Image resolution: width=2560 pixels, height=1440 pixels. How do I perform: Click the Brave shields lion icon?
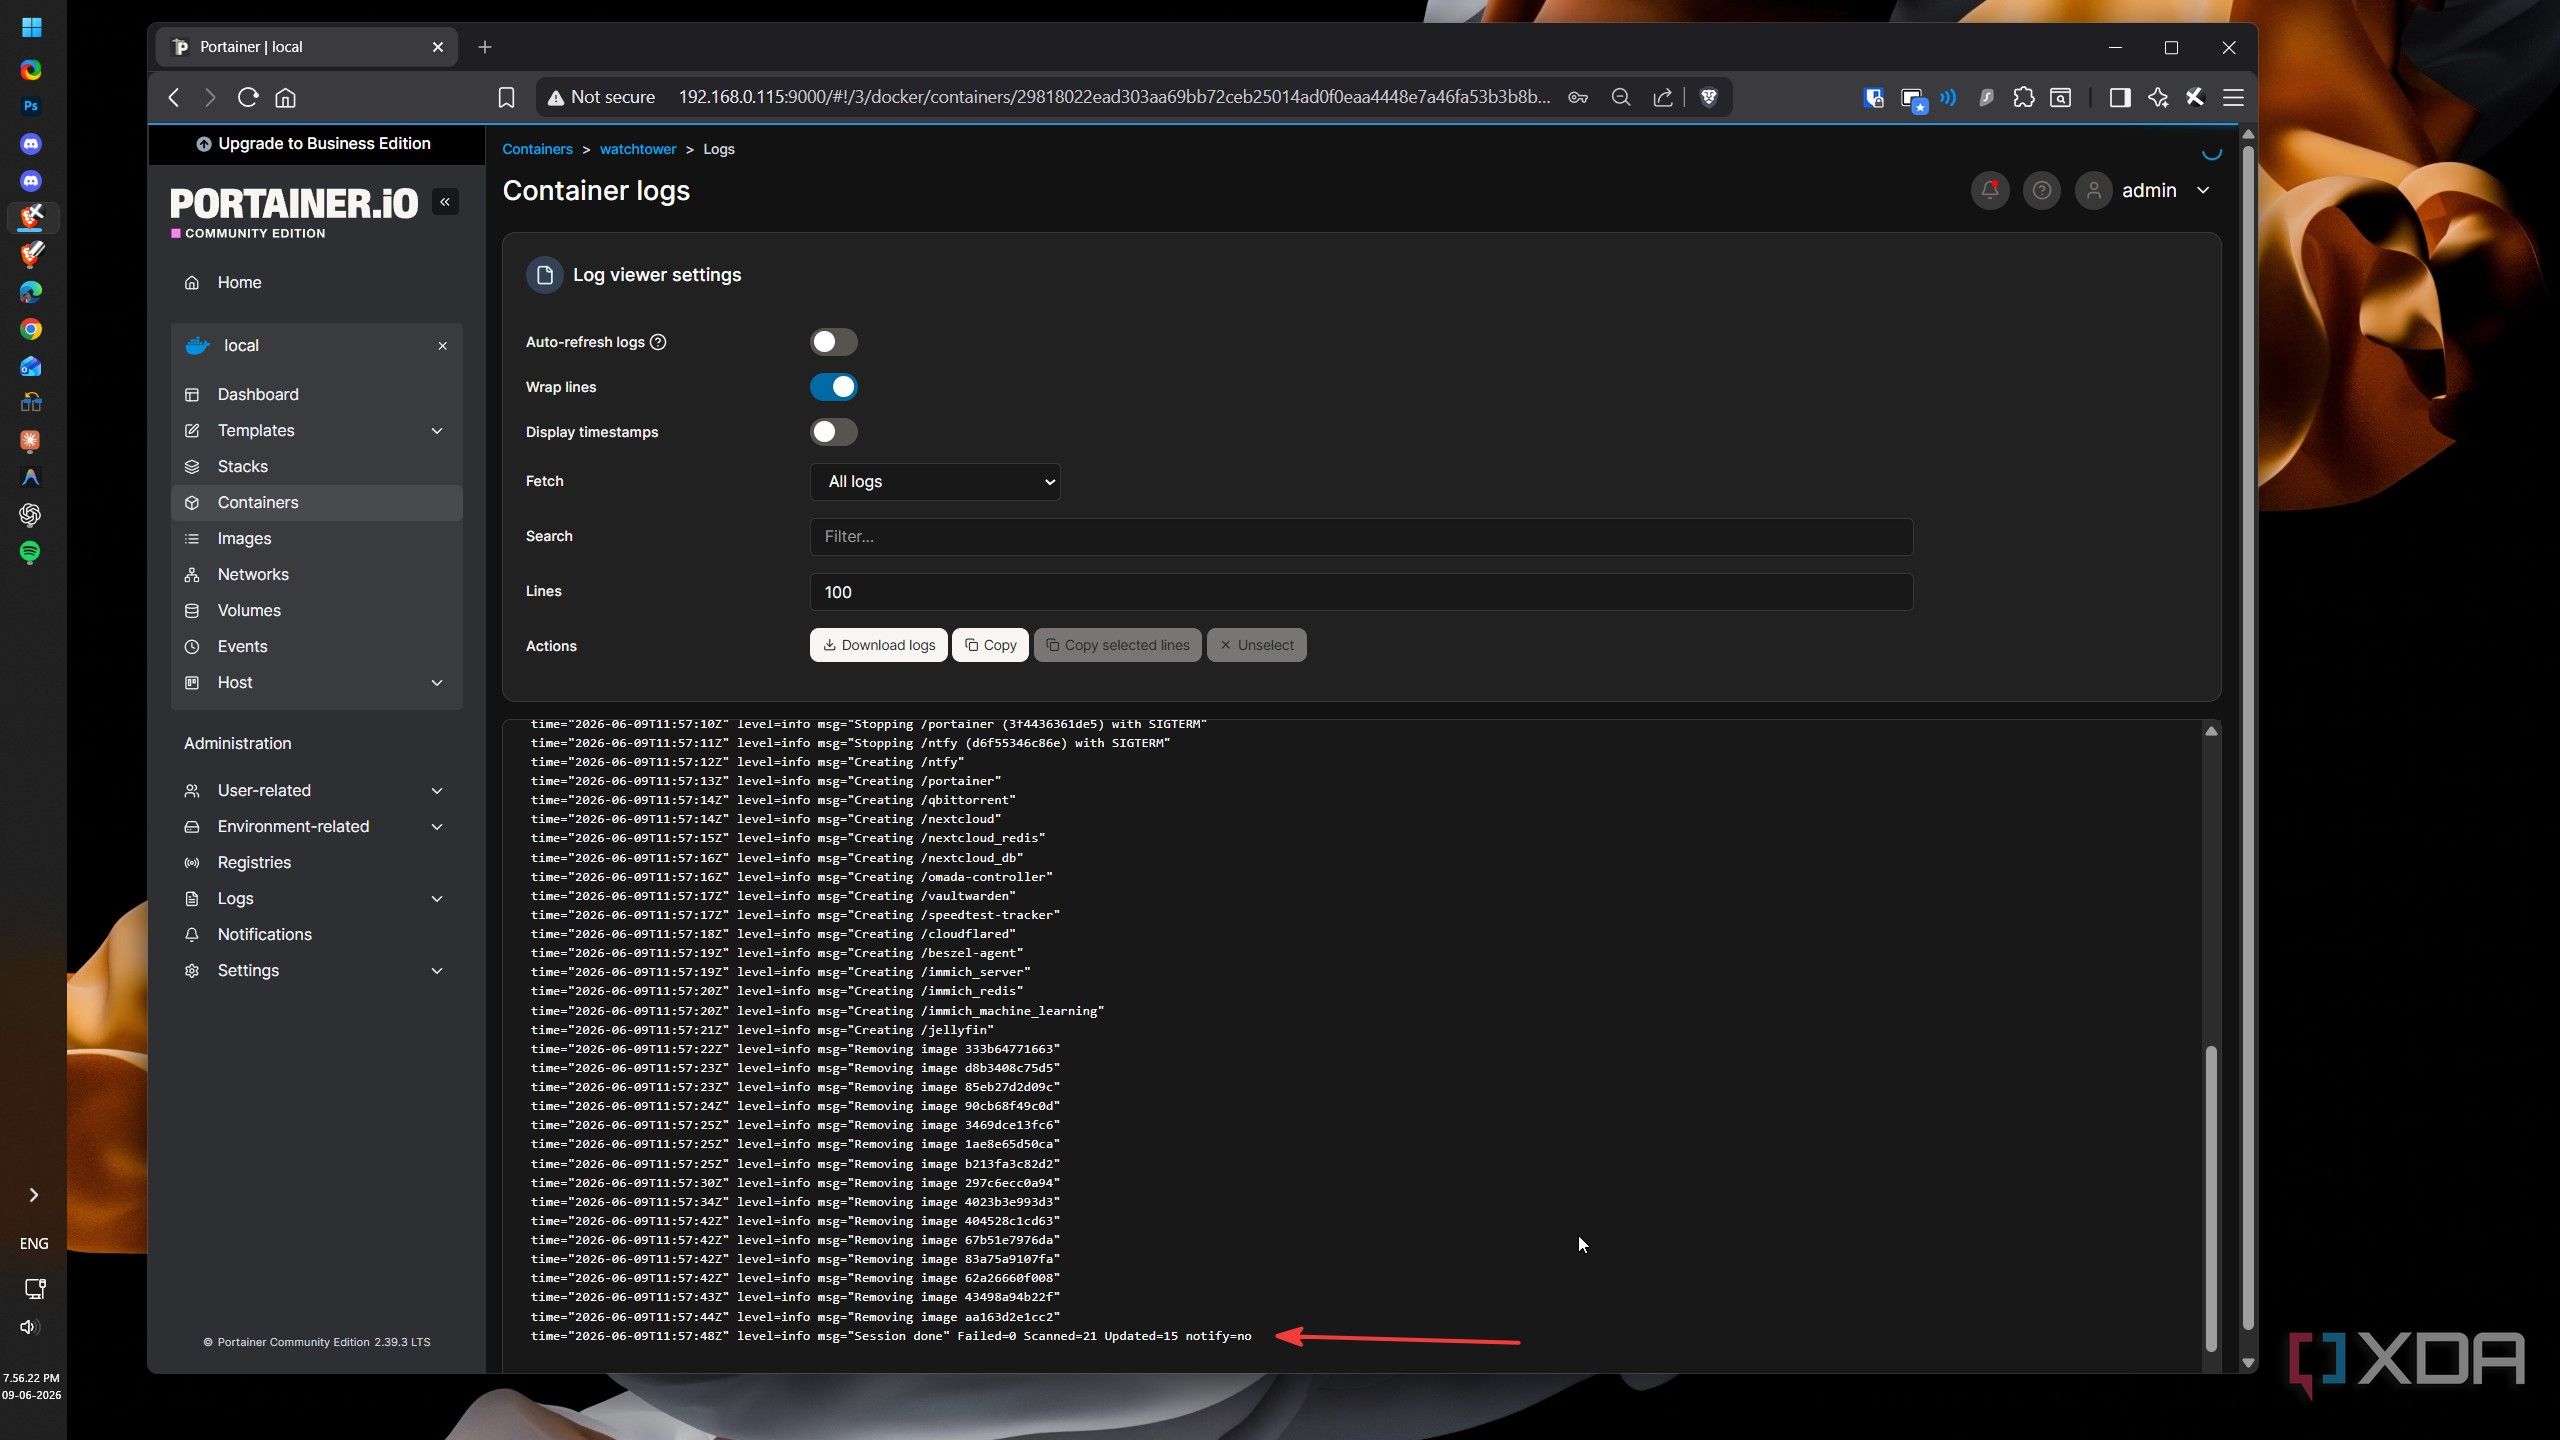(1708, 97)
